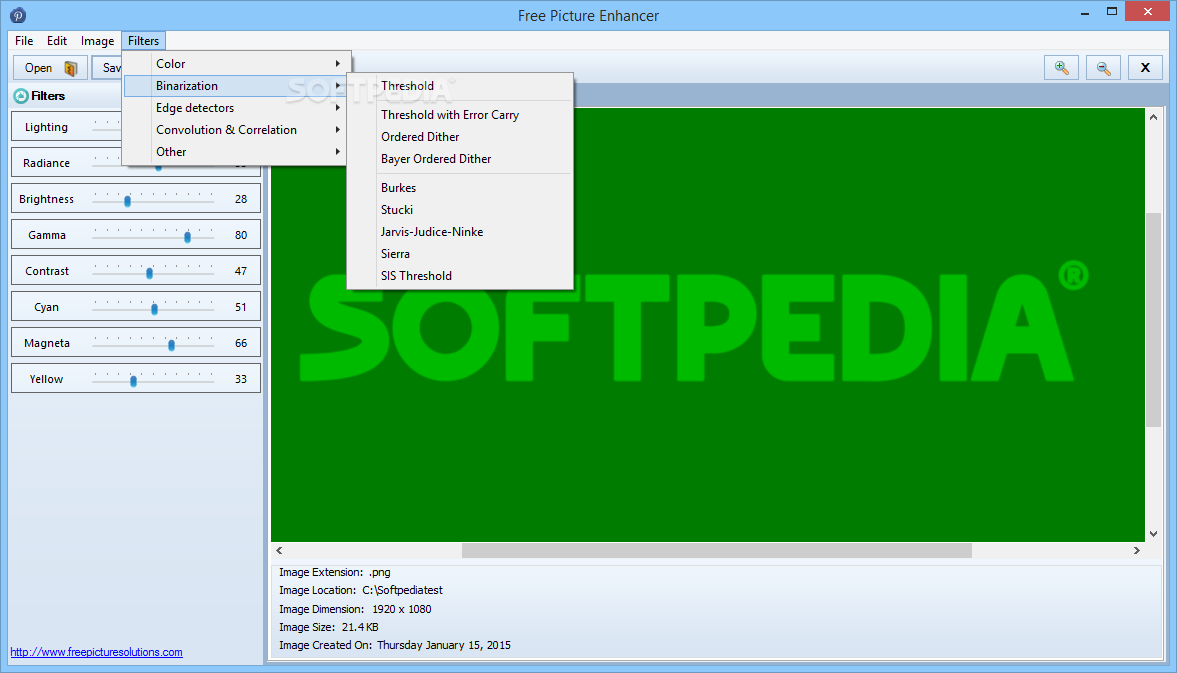1177x673 pixels.
Task: Click the Open button with folder icon
Action: 50,68
